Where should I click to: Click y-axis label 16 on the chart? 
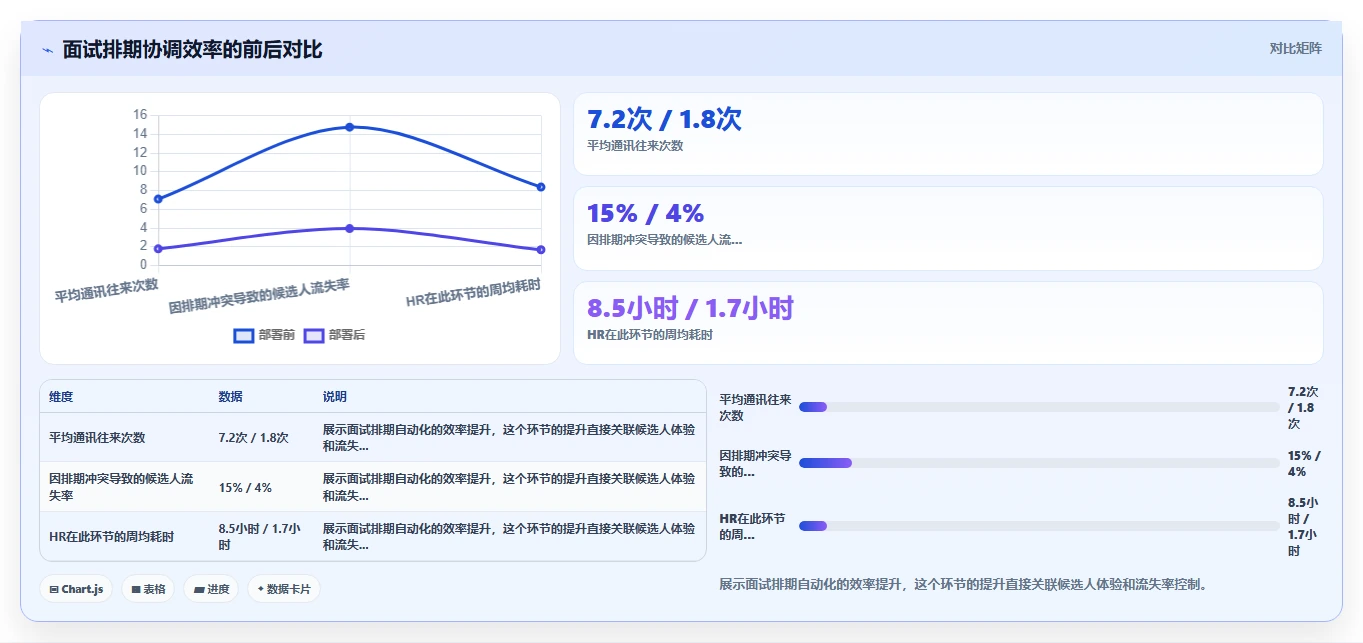point(140,115)
